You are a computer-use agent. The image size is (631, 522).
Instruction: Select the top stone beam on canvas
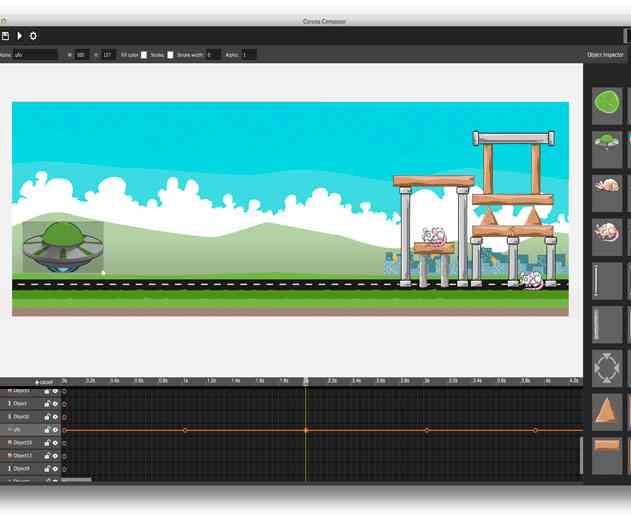pos(514,138)
